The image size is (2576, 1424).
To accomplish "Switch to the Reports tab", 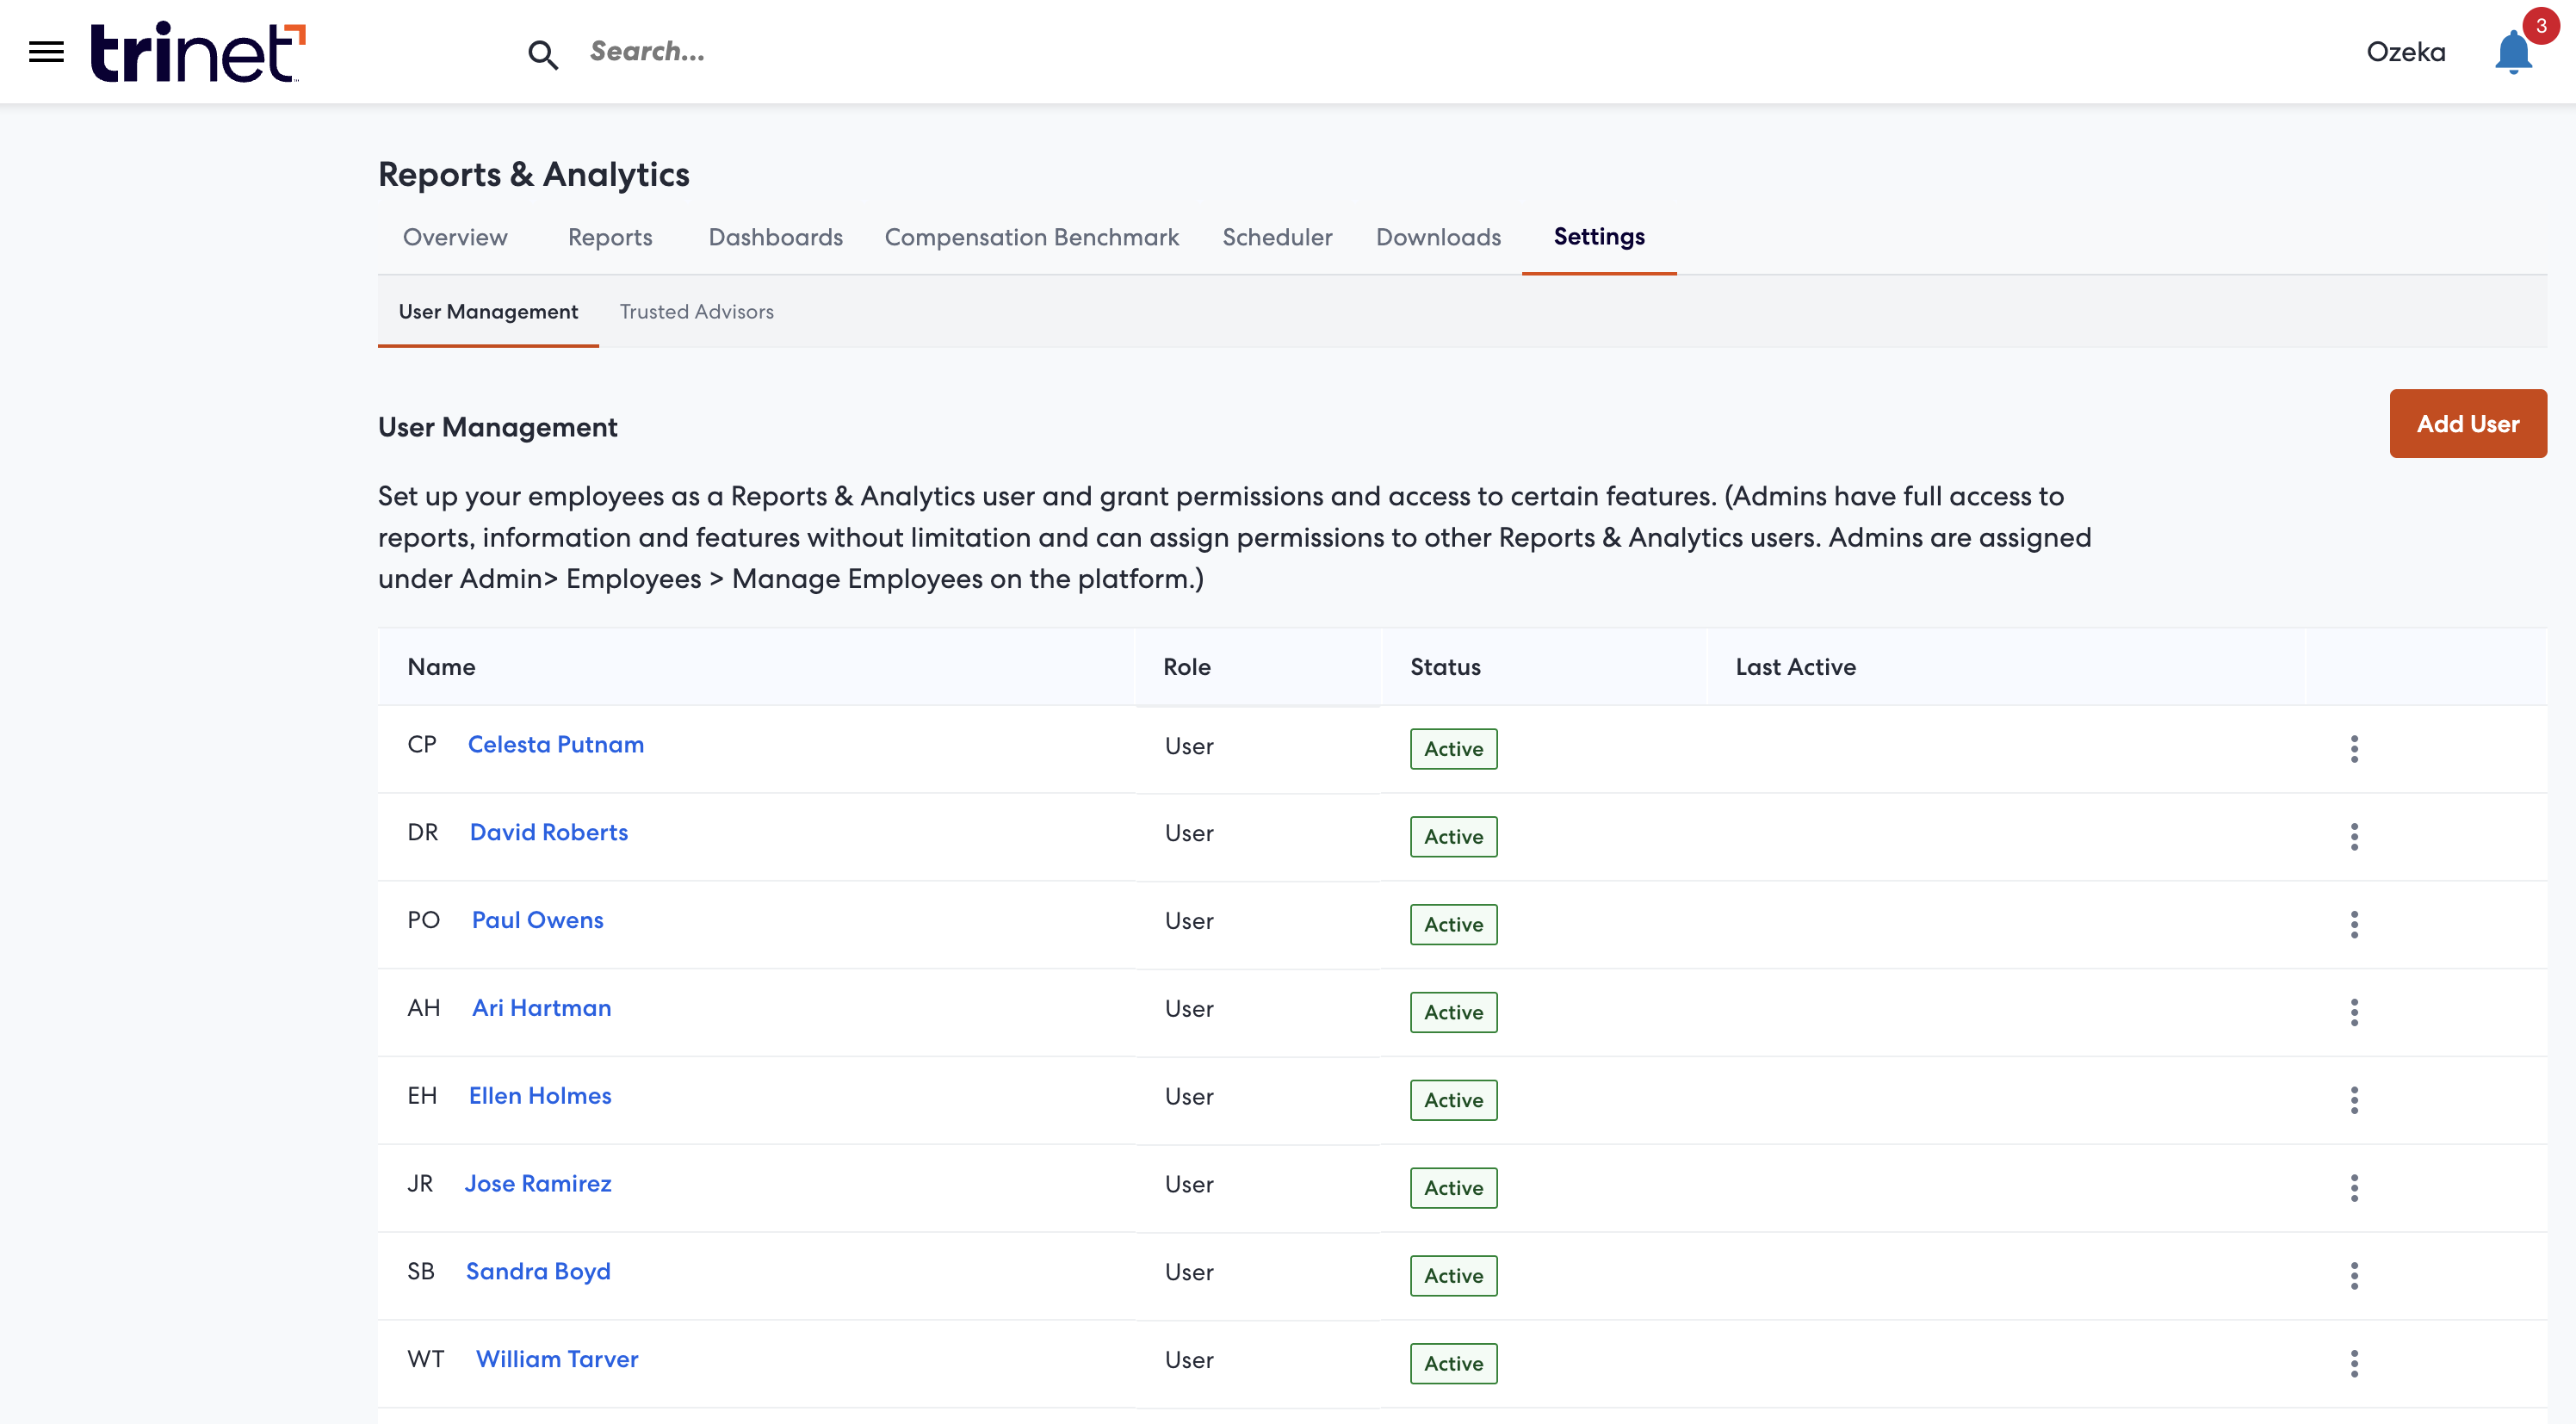I will point(610,238).
